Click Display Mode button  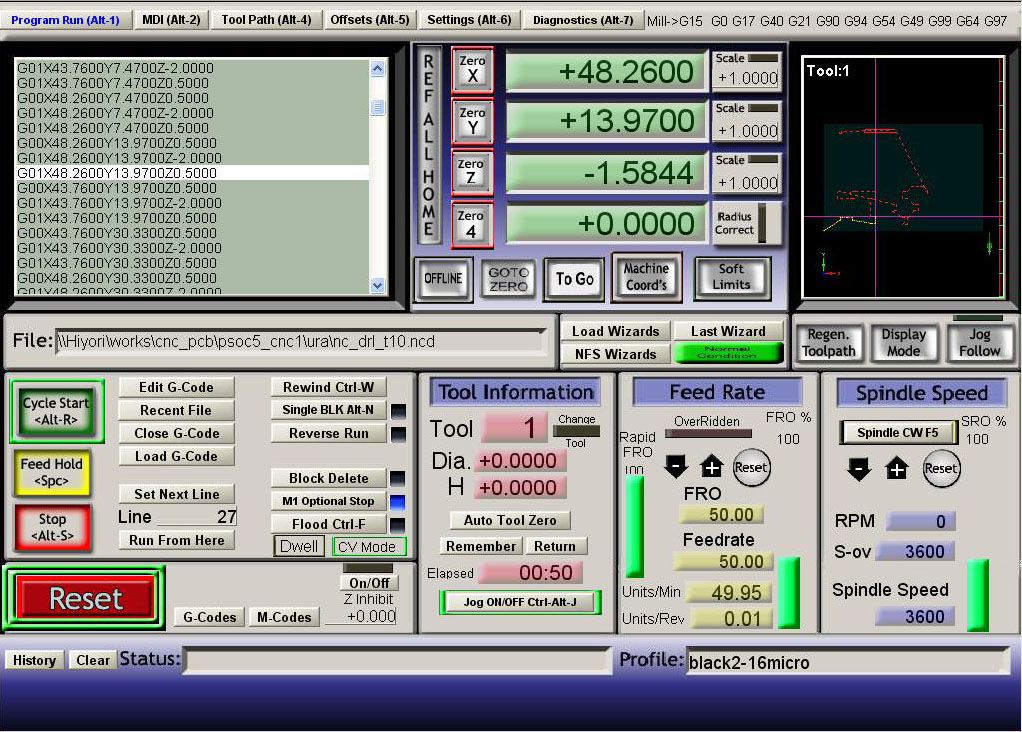point(903,343)
